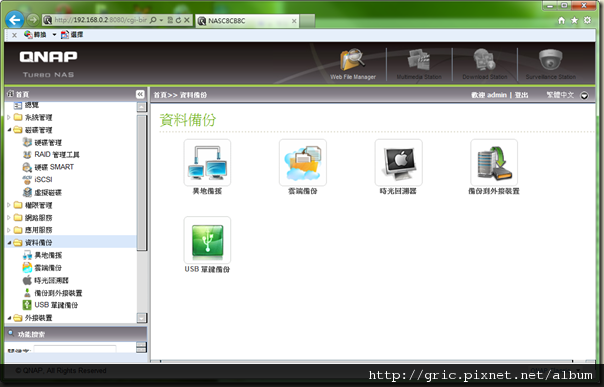The height and width of the screenshot is (387, 604).
Task: Click the browser forward button
Action: 33,19
